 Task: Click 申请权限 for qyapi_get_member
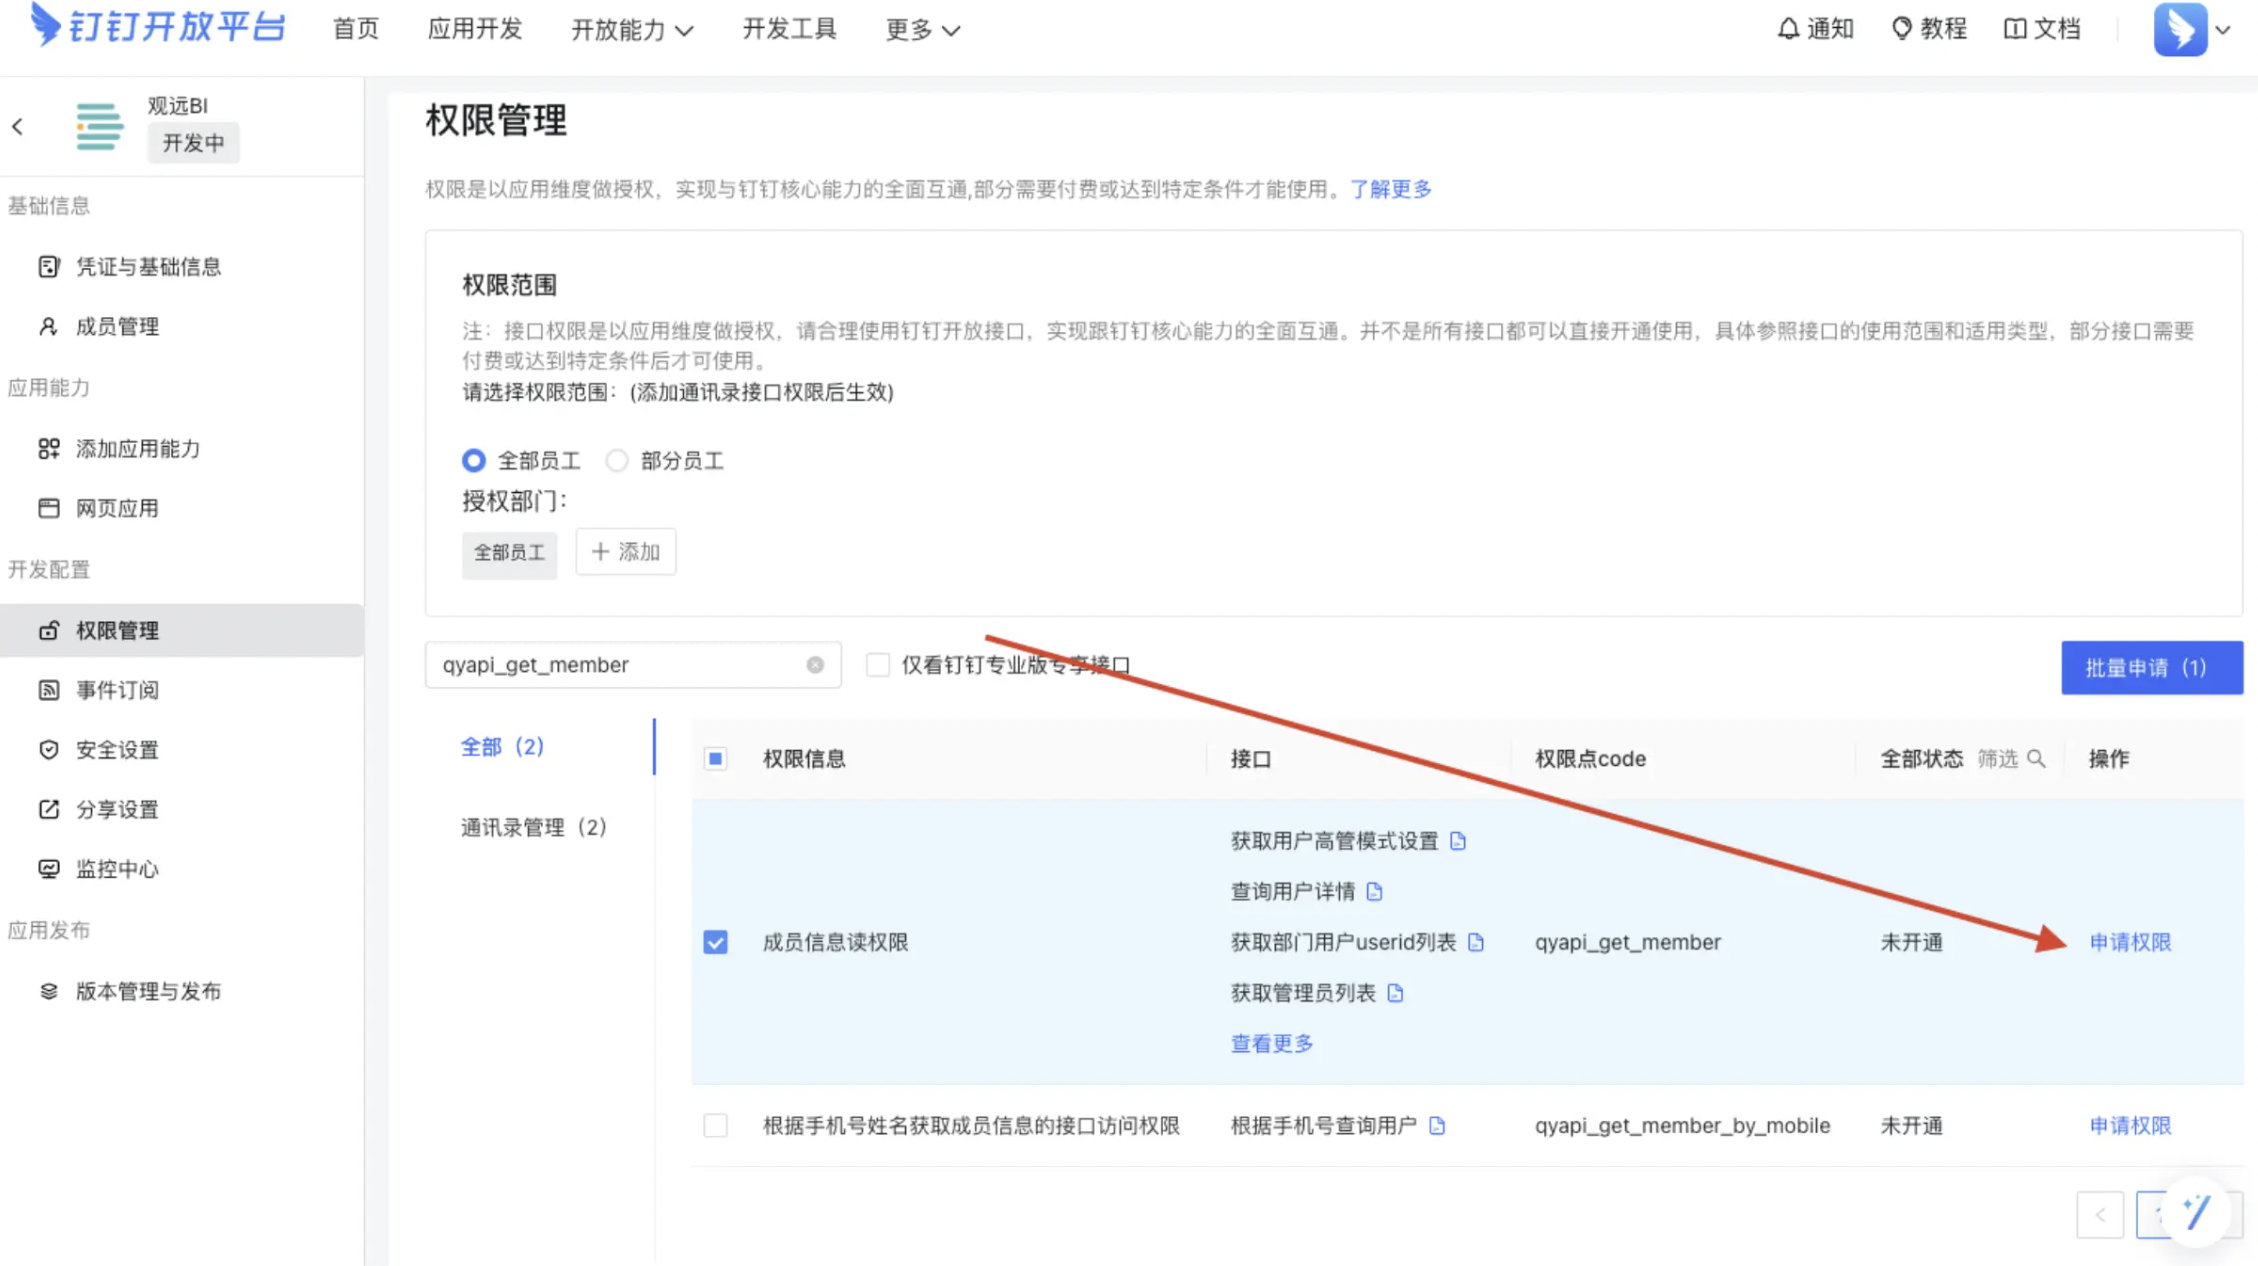click(x=2130, y=942)
